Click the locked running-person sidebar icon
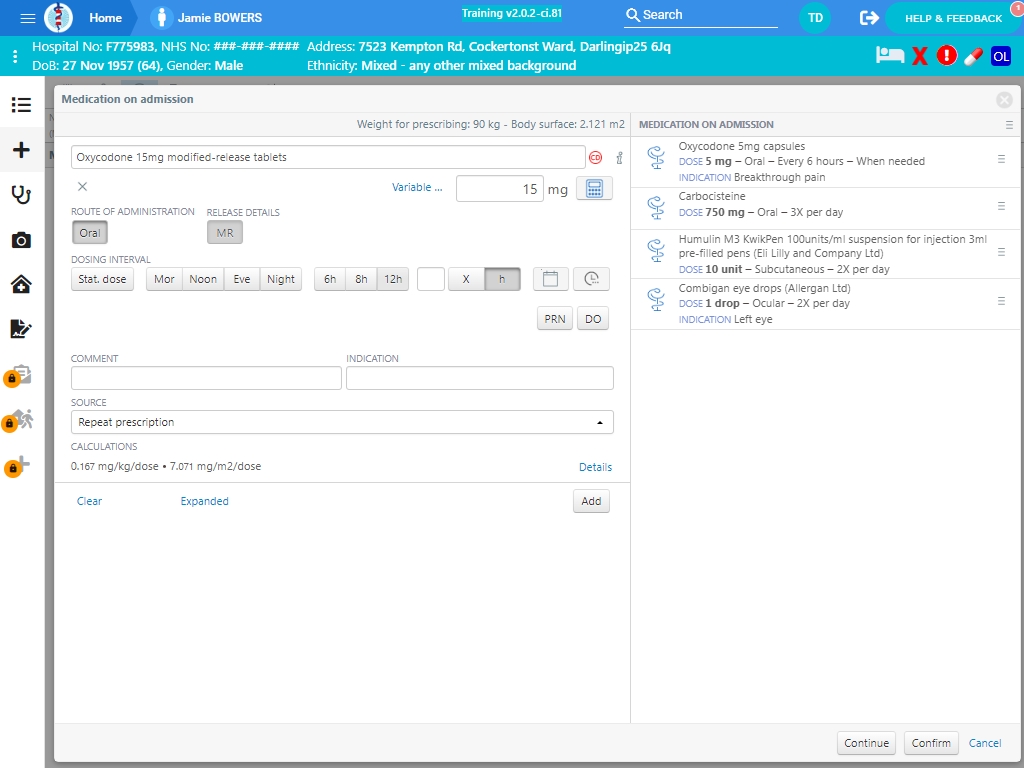Image resolution: width=1024 pixels, height=768 pixels. [20, 420]
